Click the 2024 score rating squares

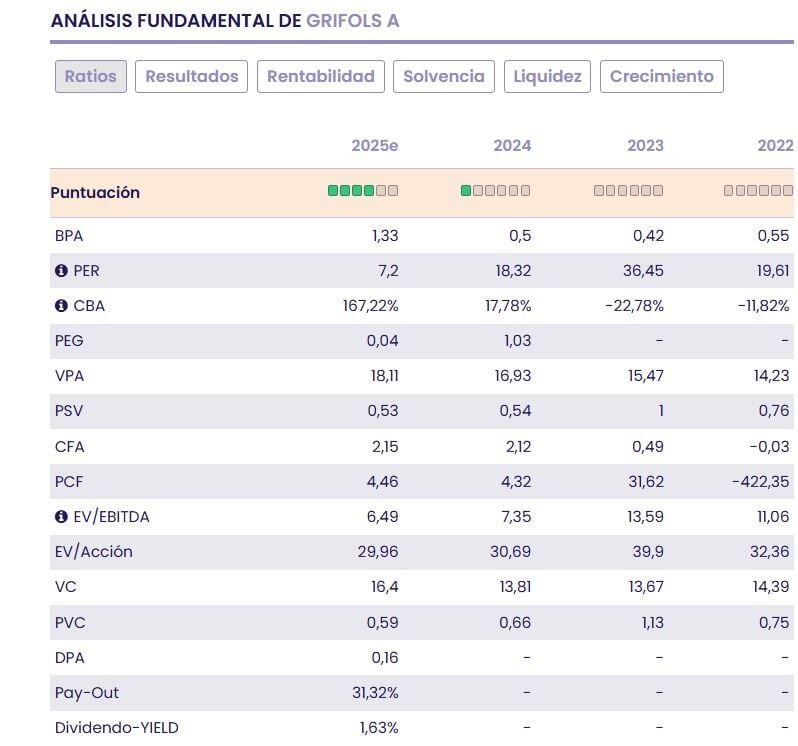tap(496, 191)
